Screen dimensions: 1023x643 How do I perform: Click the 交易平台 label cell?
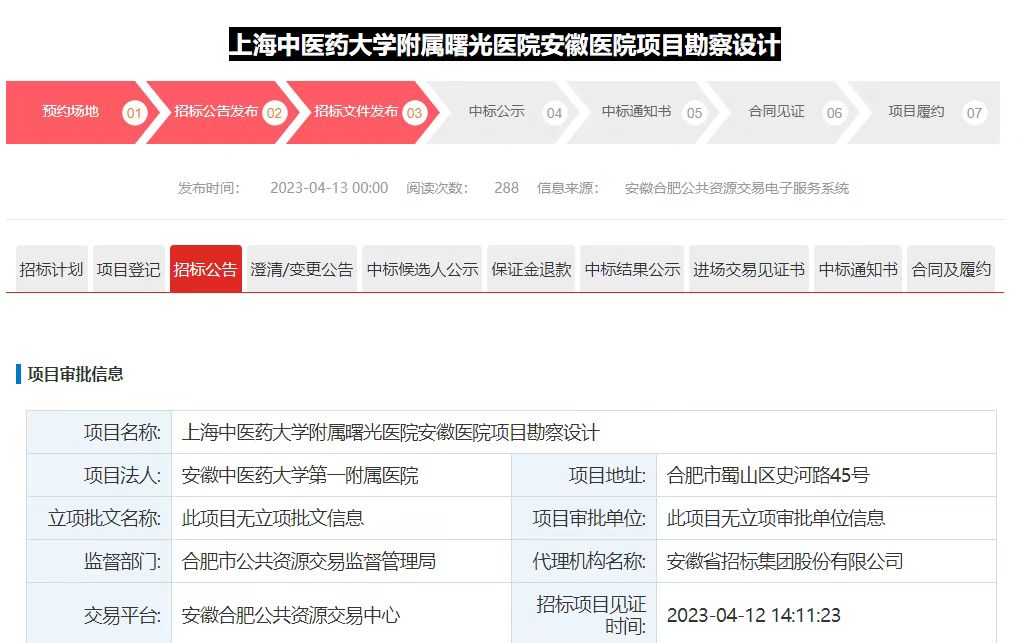click(99, 615)
